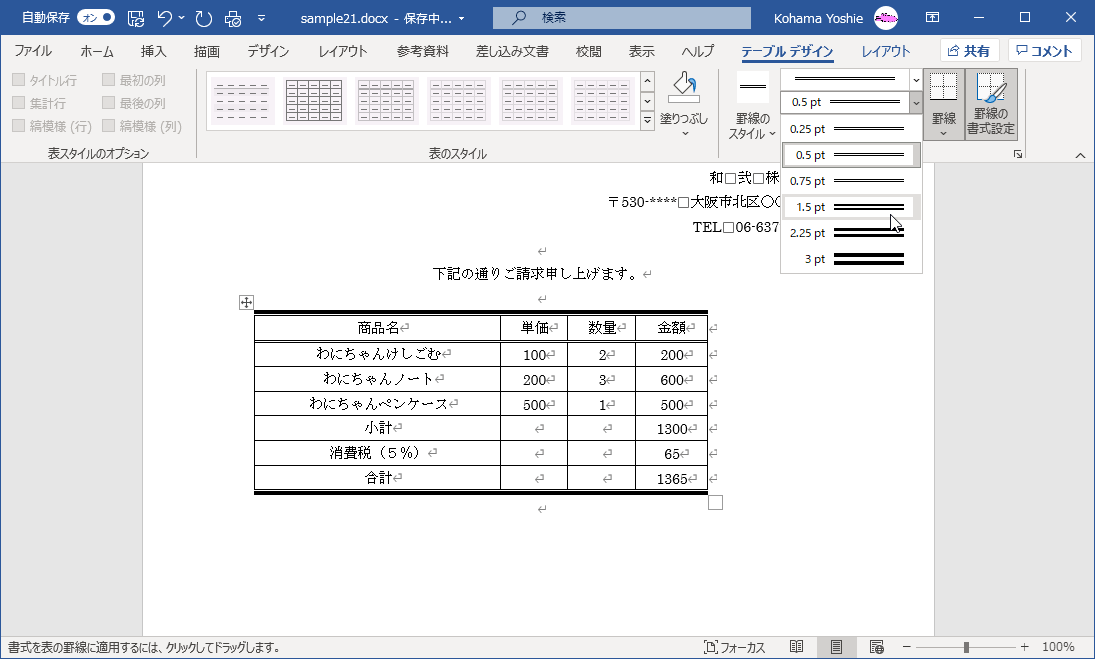Check the タイトル行 checkbox
The image size is (1095, 659).
point(19,80)
